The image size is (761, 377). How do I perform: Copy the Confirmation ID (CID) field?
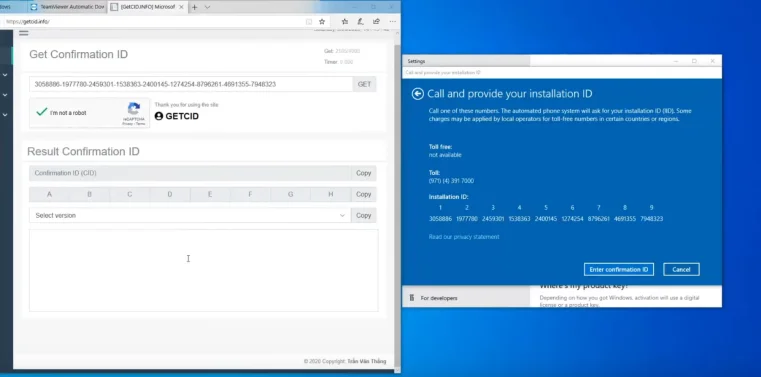[x=364, y=173]
